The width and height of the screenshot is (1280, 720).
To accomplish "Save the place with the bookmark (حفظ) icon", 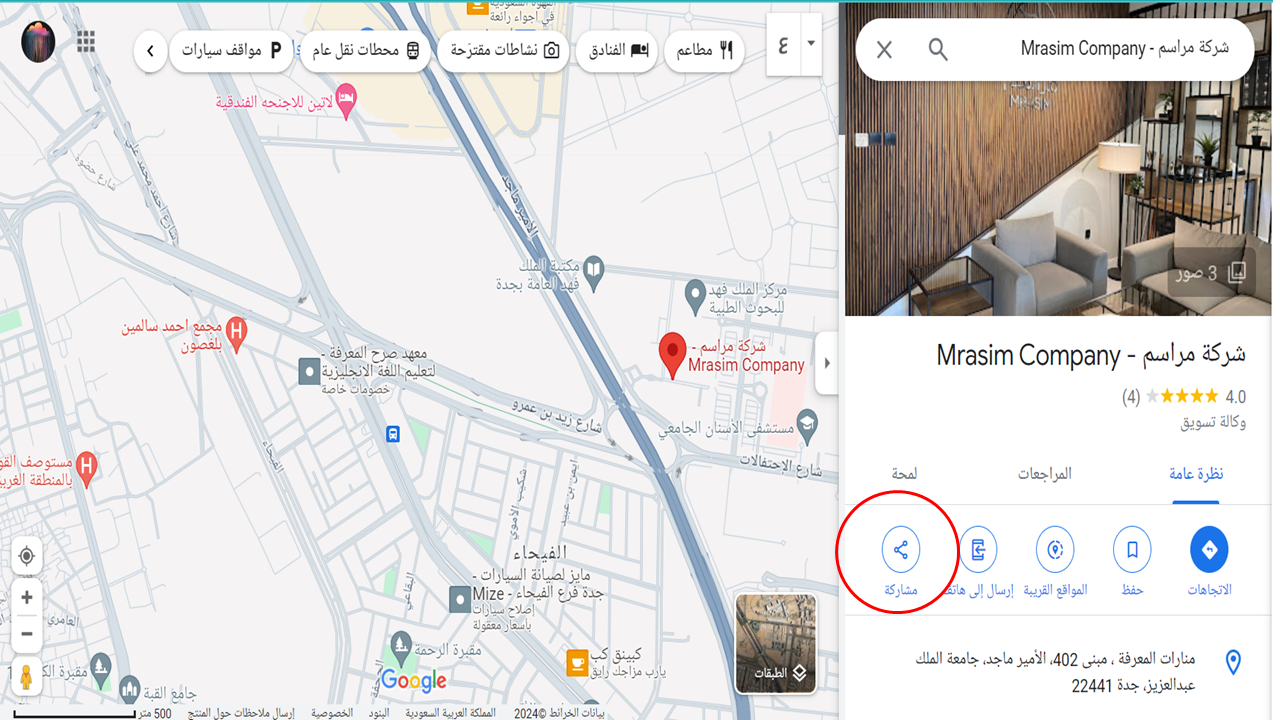I will (1132, 550).
